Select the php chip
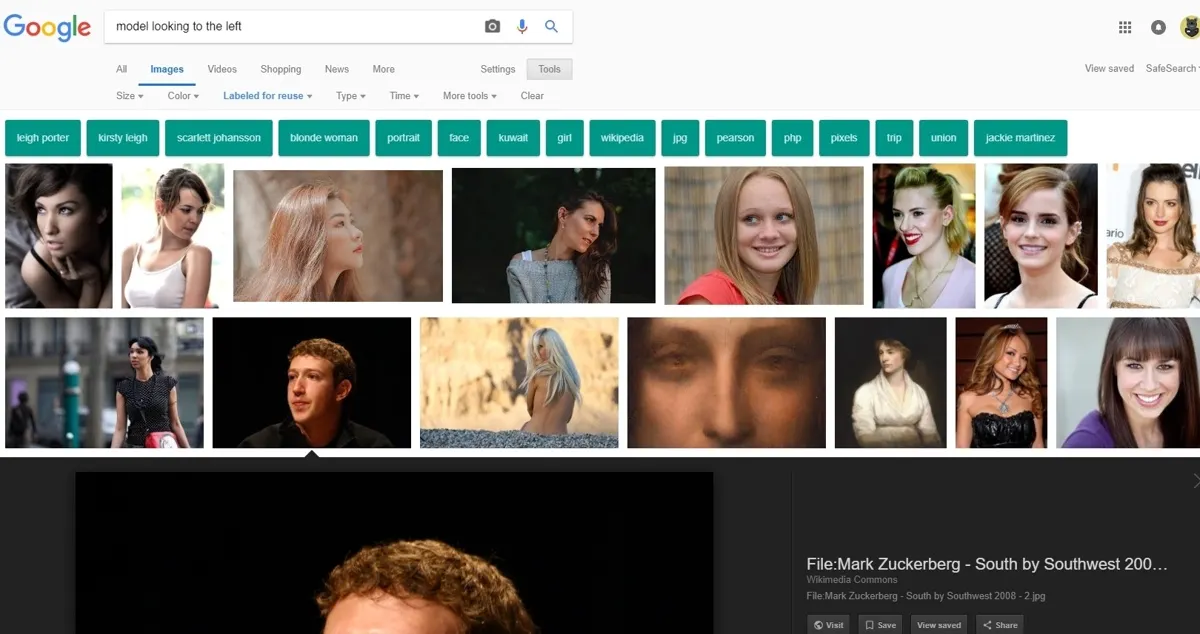1200x634 pixels. pos(793,138)
